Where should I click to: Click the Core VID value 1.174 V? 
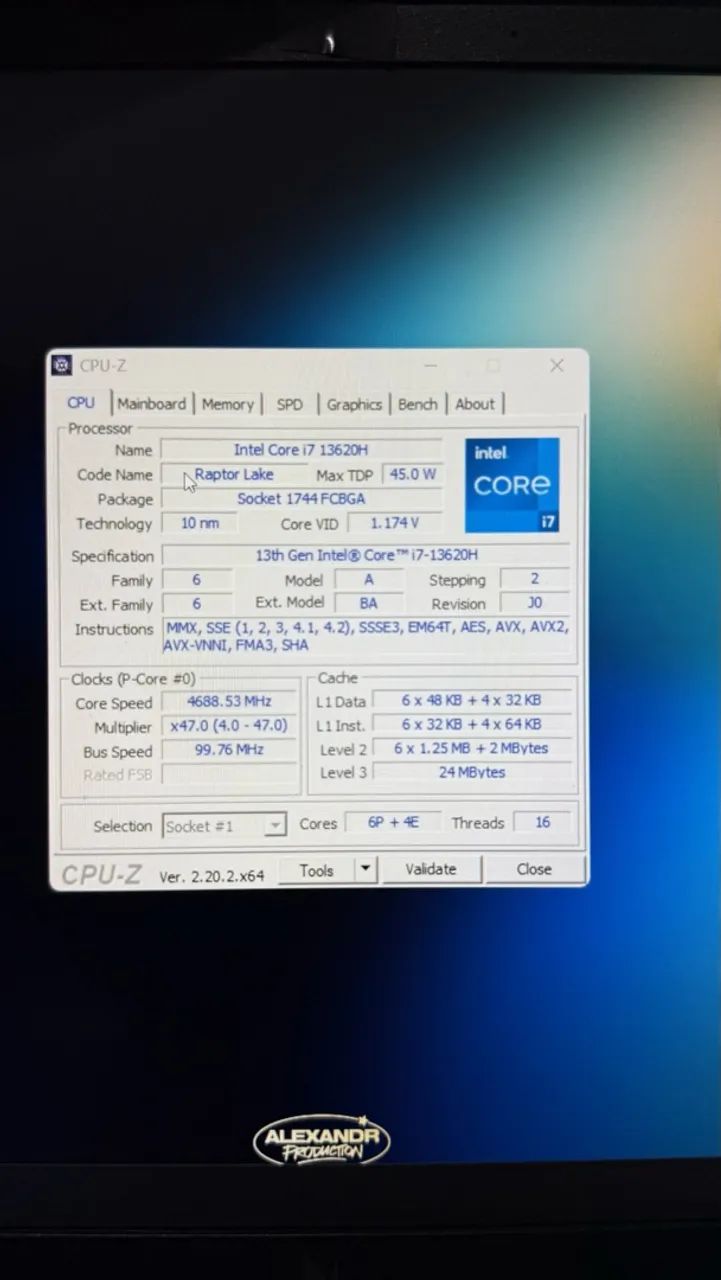click(394, 523)
